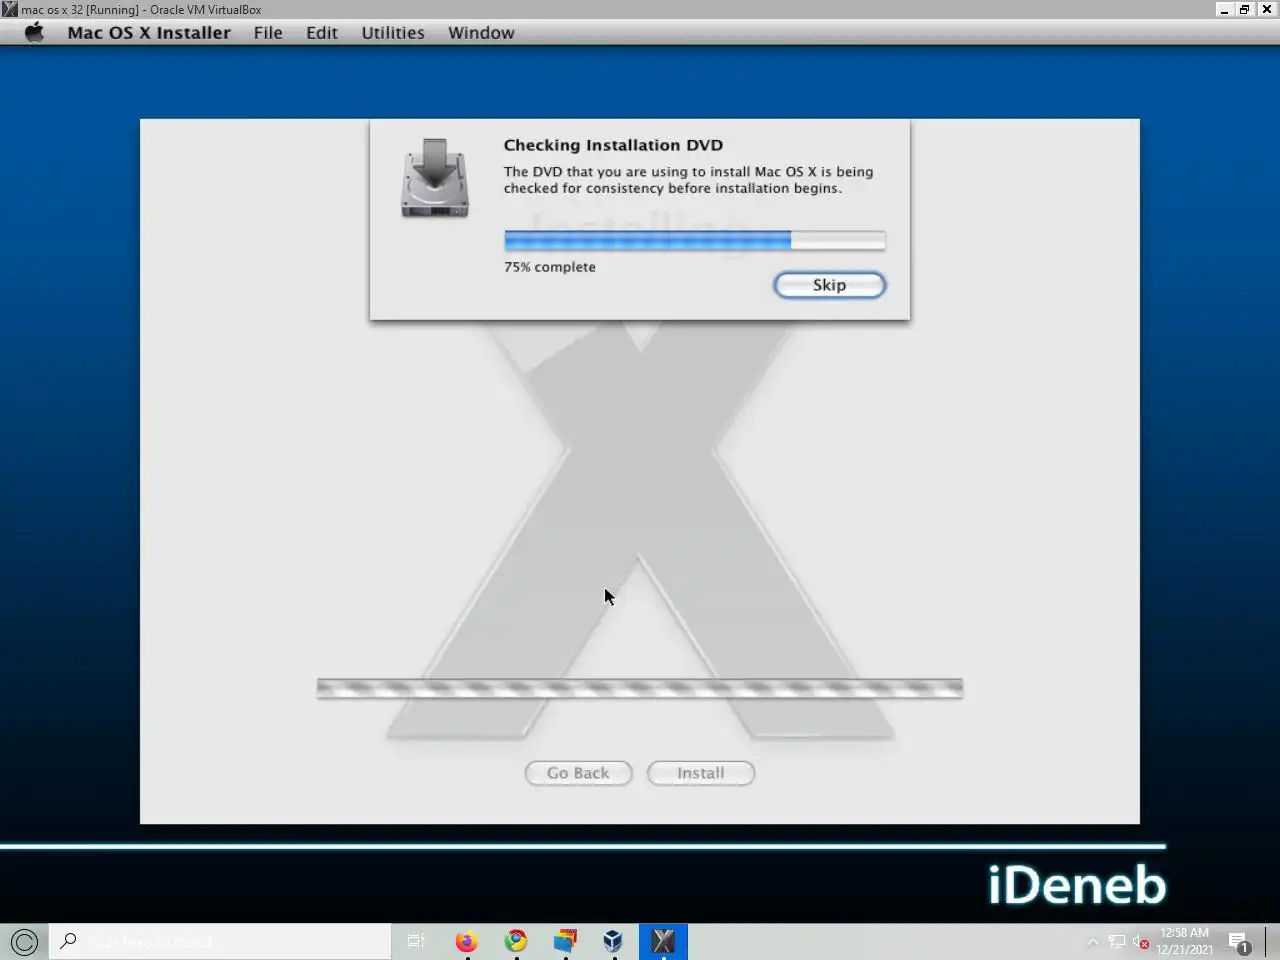
Task: Open the File Explorer taskbar icon
Action: pyautogui.click(x=565, y=941)
